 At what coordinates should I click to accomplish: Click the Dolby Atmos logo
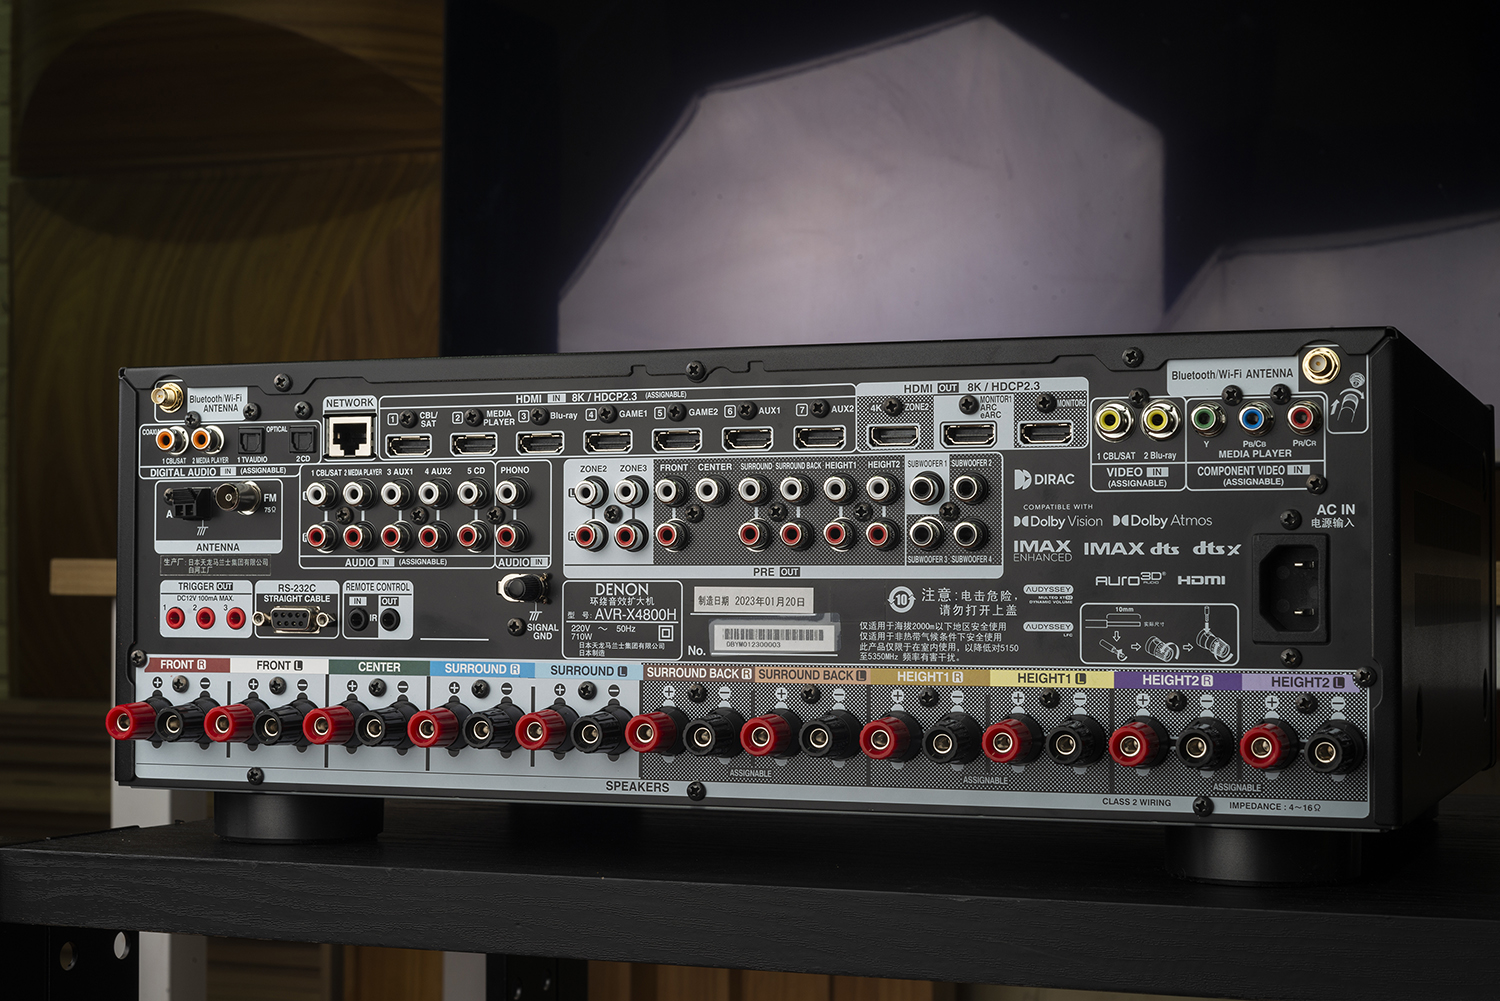(1162, 520)
